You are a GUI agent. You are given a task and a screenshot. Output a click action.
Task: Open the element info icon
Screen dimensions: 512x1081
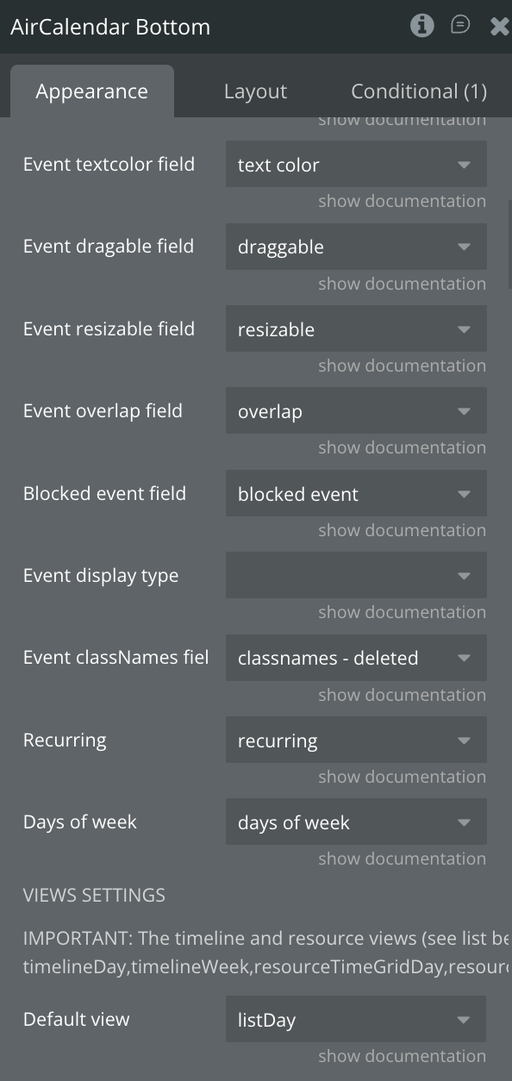pyautogui.click(x=422, y=26)
